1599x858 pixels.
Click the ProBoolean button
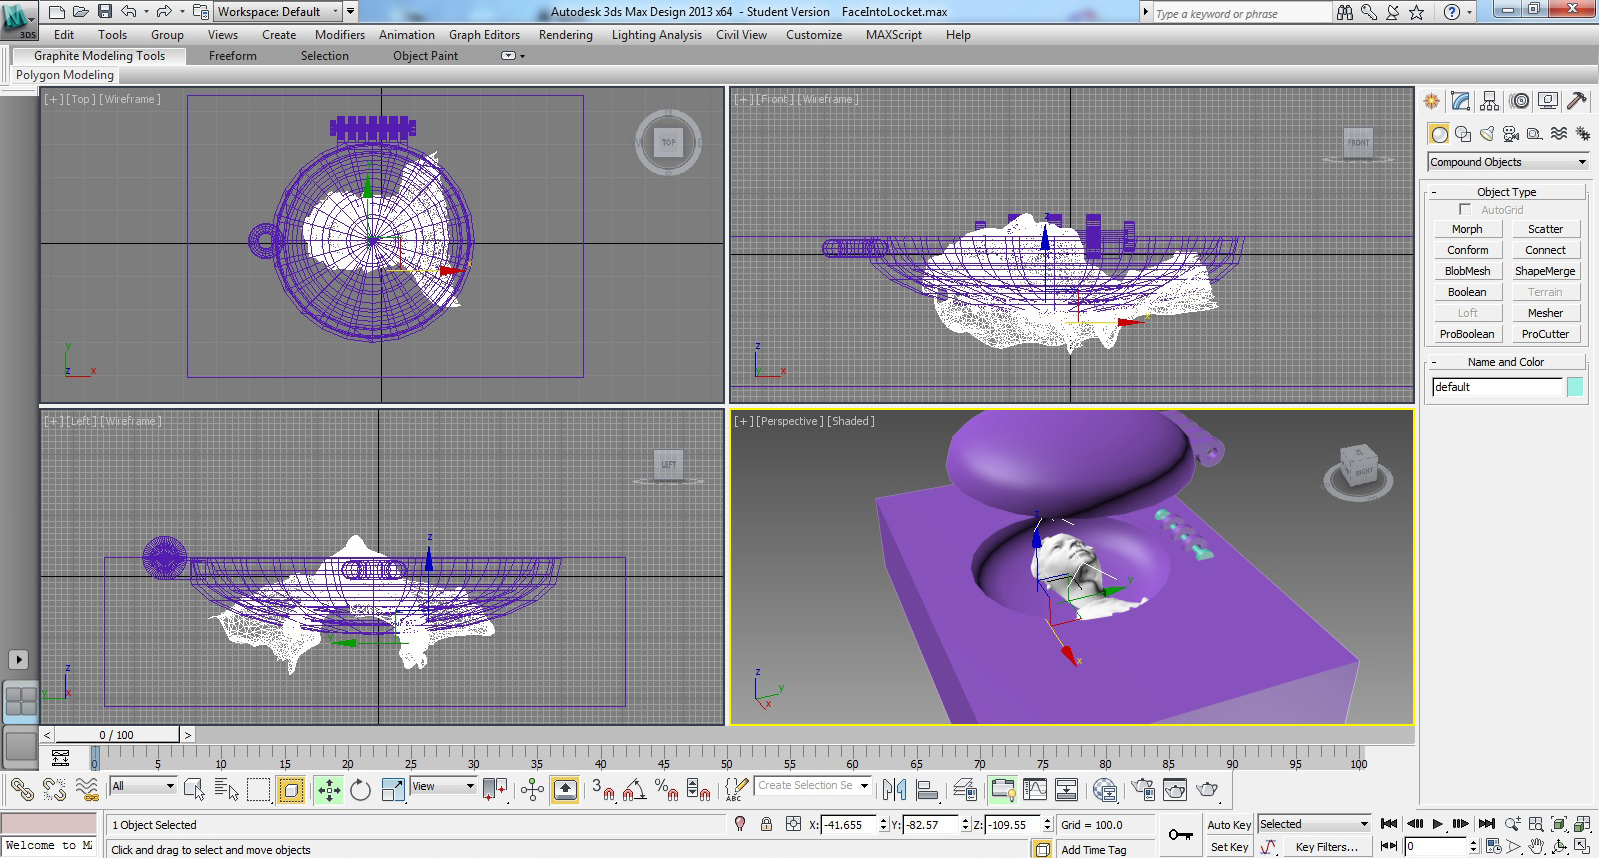click(x=1467, y=334)
